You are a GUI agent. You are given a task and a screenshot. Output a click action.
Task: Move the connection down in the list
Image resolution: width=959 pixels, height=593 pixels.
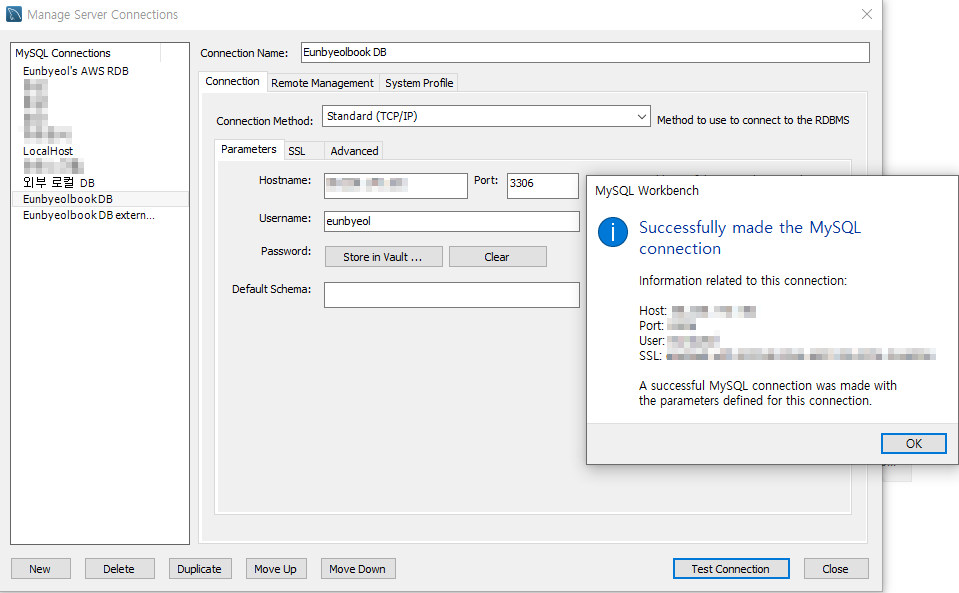tap(358, 569)
